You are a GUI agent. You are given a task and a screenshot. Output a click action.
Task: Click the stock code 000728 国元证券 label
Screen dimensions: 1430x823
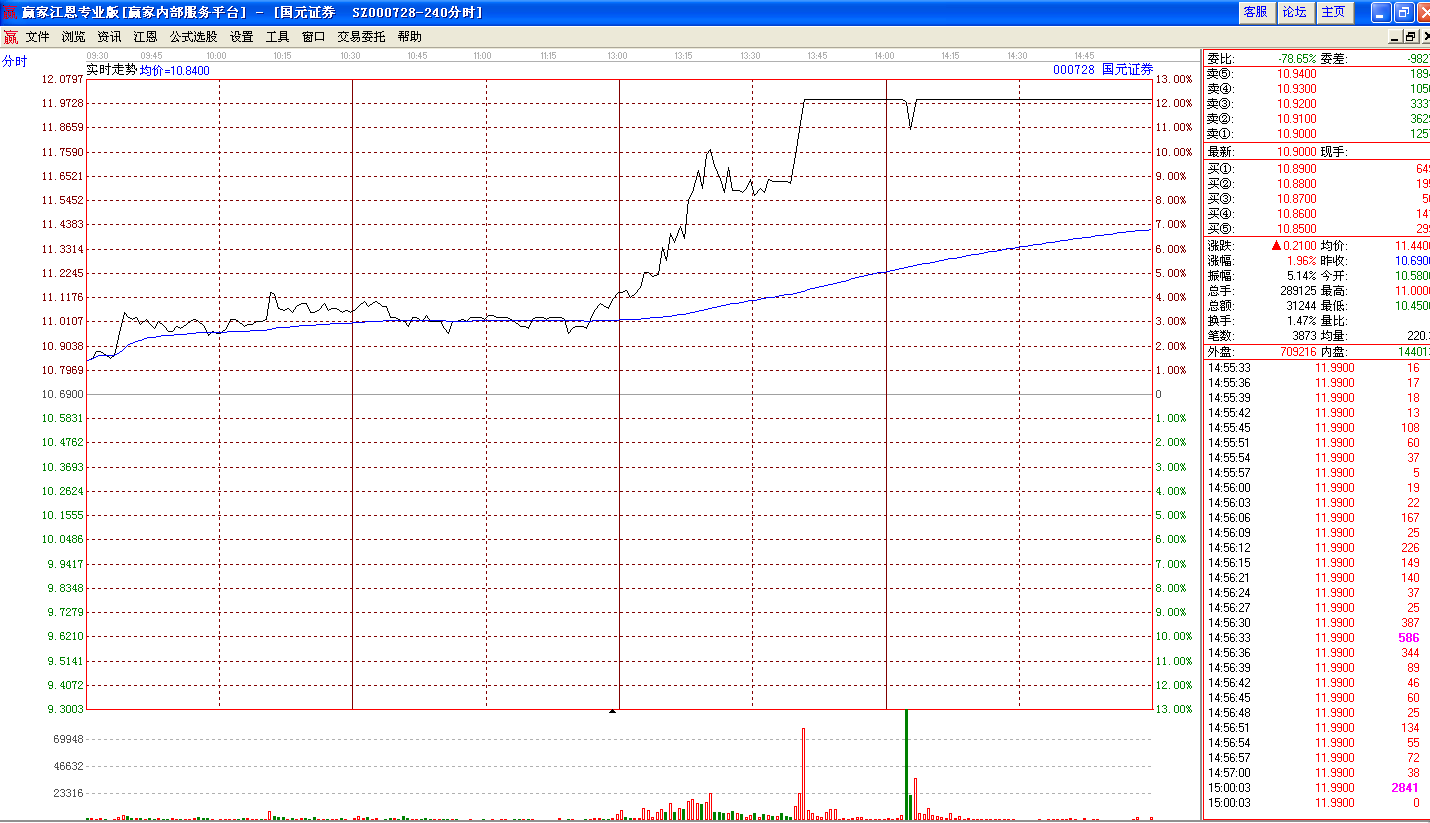1103,70
